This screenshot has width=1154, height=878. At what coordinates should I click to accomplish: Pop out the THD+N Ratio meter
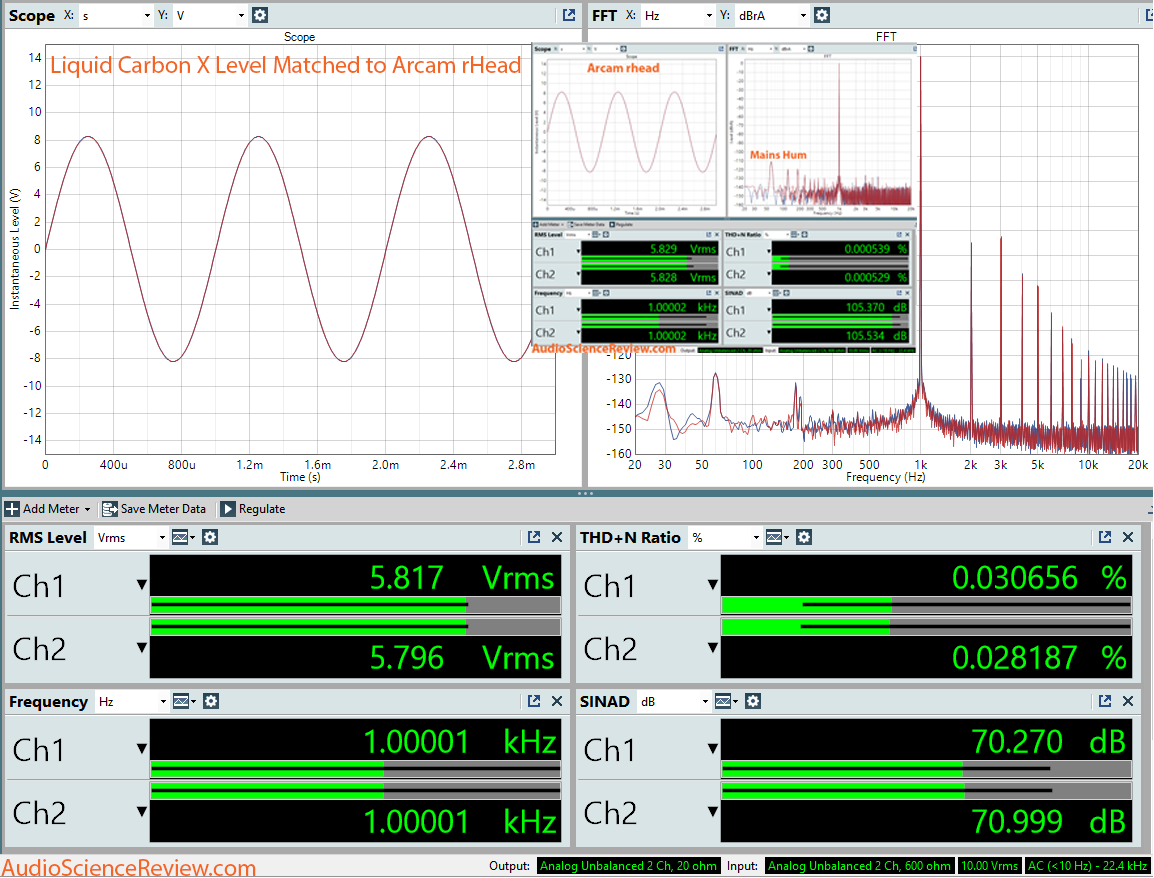(1105, 537)
